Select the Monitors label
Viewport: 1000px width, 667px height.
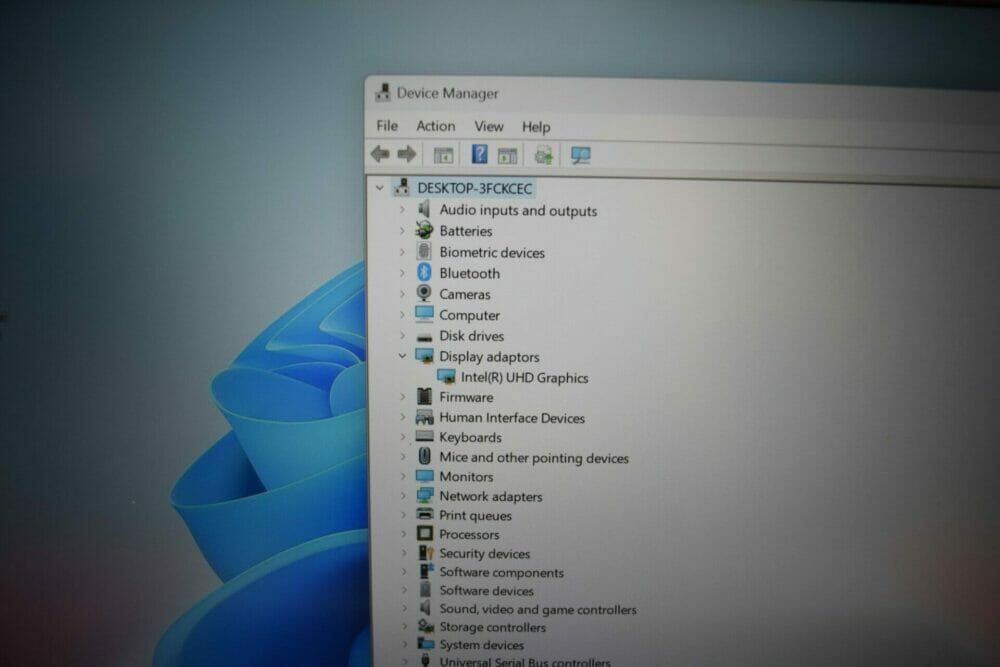pos(466,476)
